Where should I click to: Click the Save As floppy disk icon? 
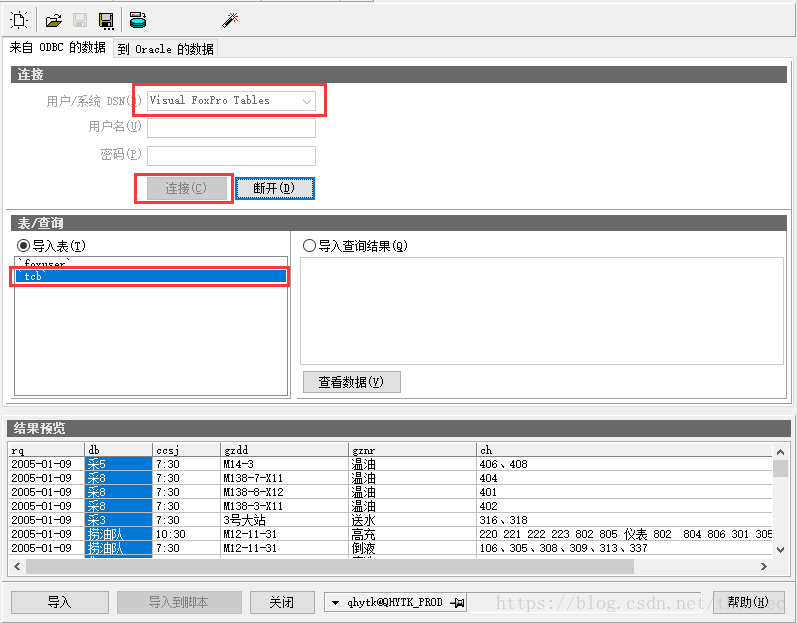pyautogui.click(x=106, y=20)
